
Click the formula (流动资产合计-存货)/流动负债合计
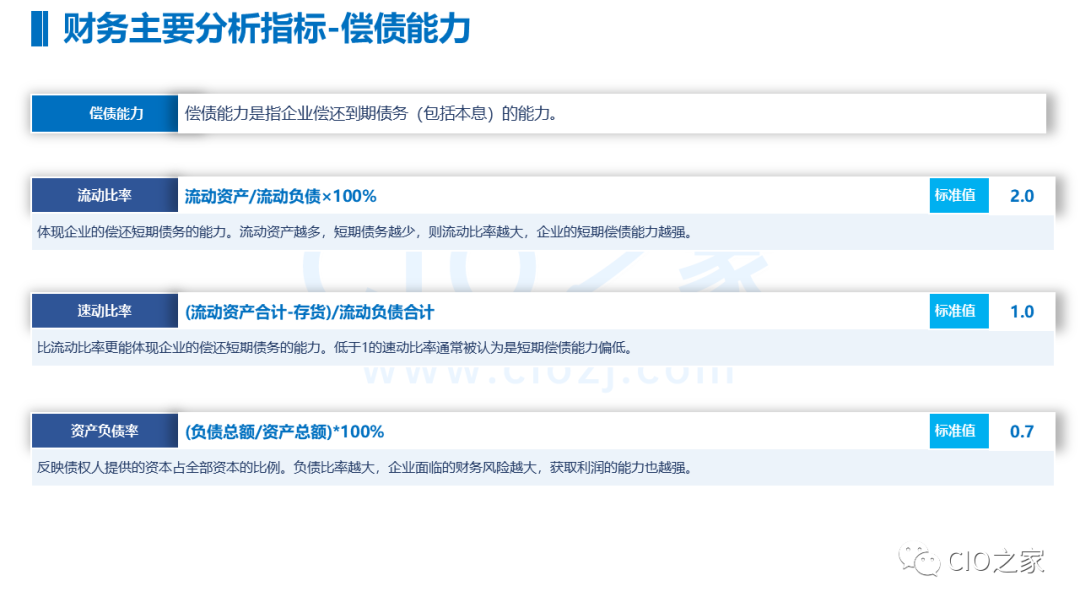click(x=309, y=312)
